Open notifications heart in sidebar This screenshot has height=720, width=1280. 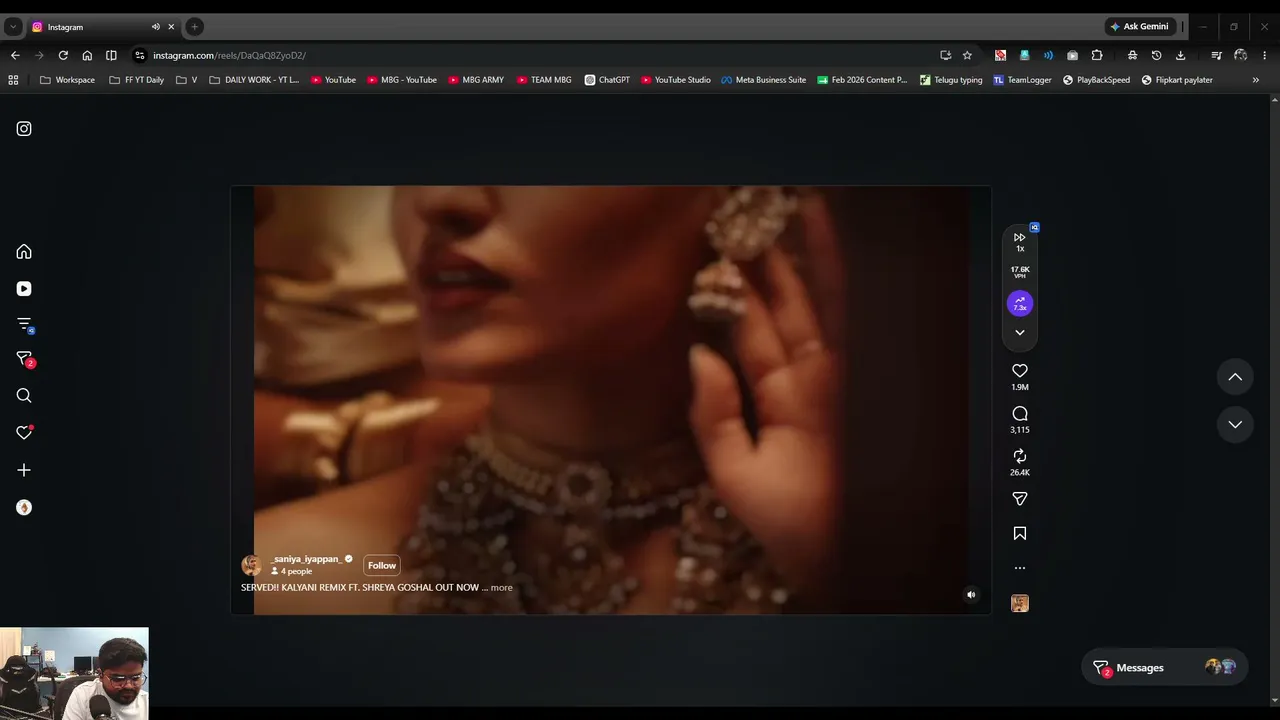pos(24,433)
